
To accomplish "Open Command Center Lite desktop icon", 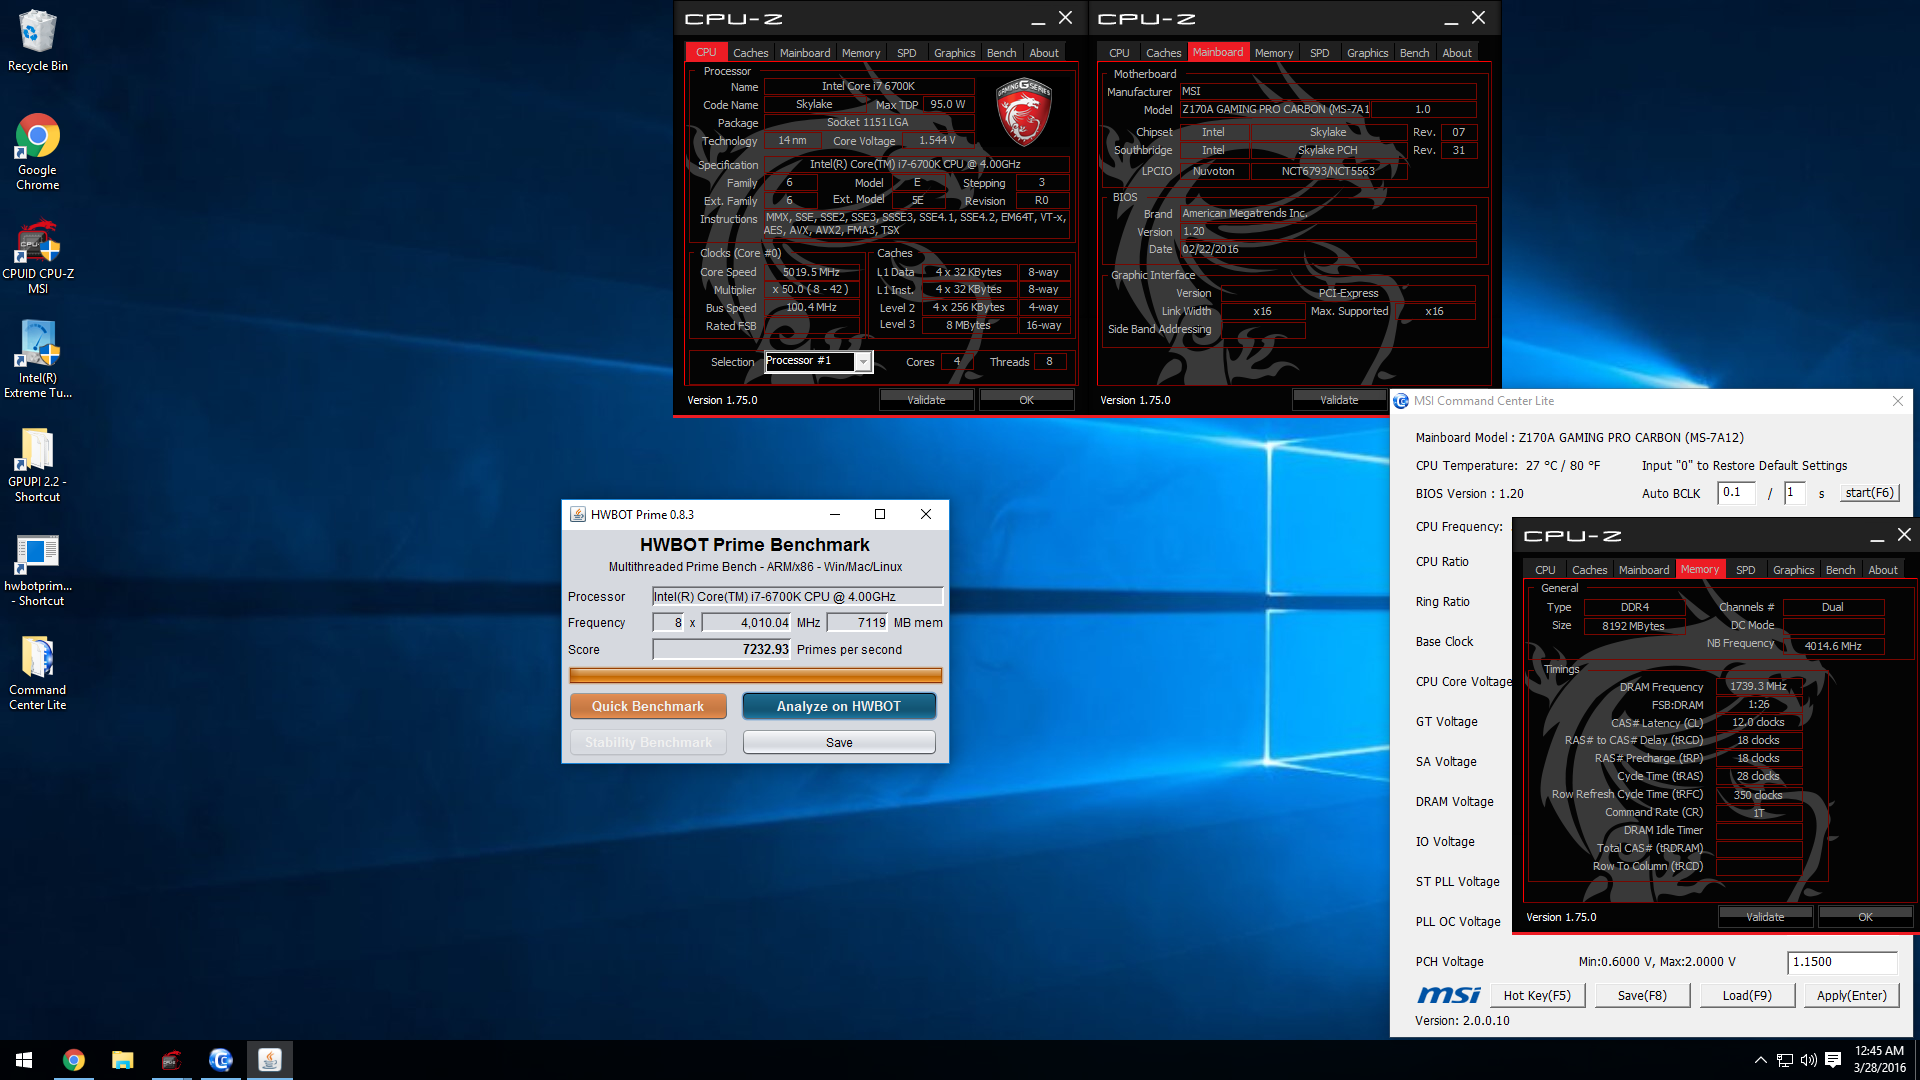I will pos(37,673).
